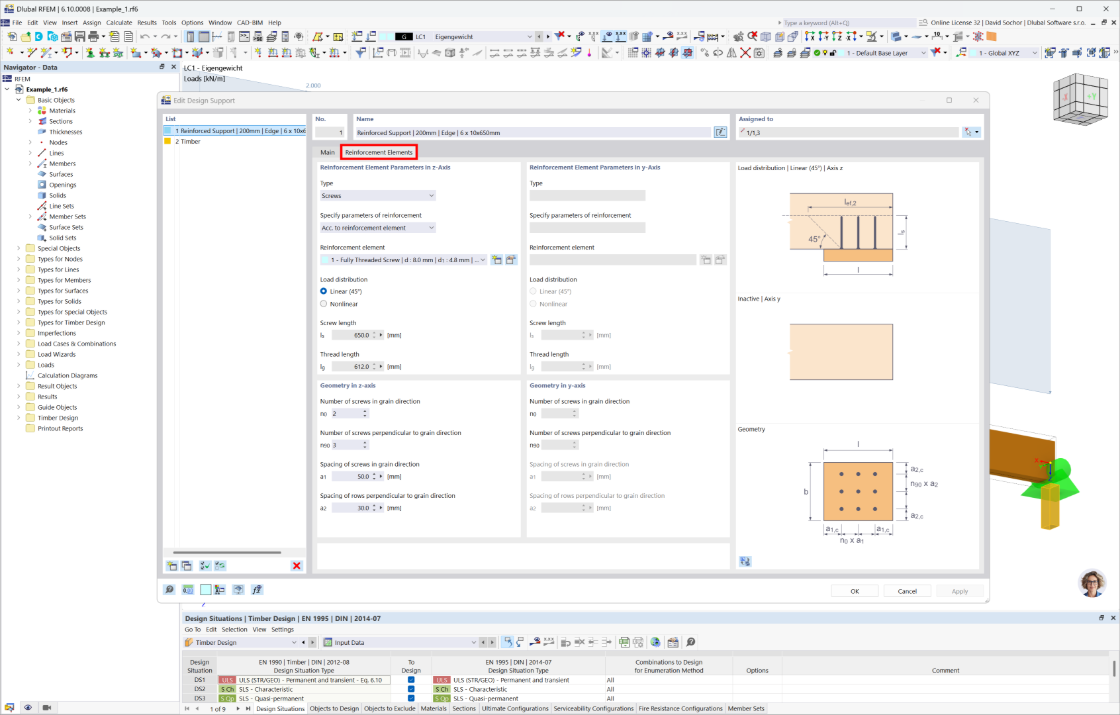Open the CAD-BIM menu
The width and height of the screenshot is (1120, 715).
(250, 23)
